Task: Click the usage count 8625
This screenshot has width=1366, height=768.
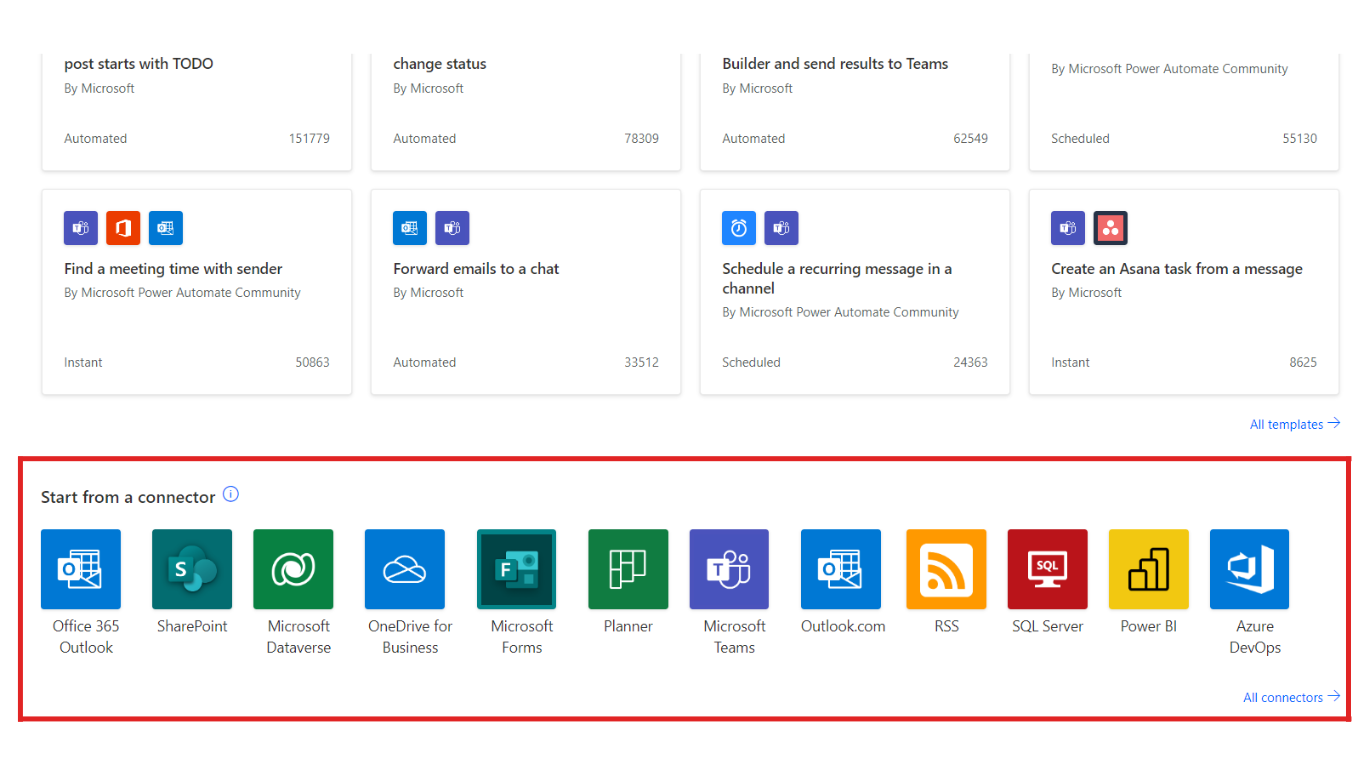Action: tap(1303, 362)
